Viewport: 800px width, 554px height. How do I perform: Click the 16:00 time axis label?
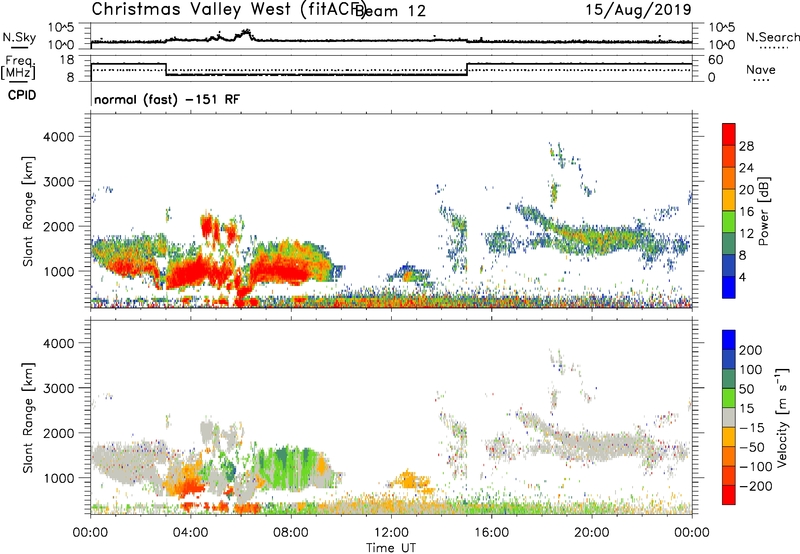point(491,533)
